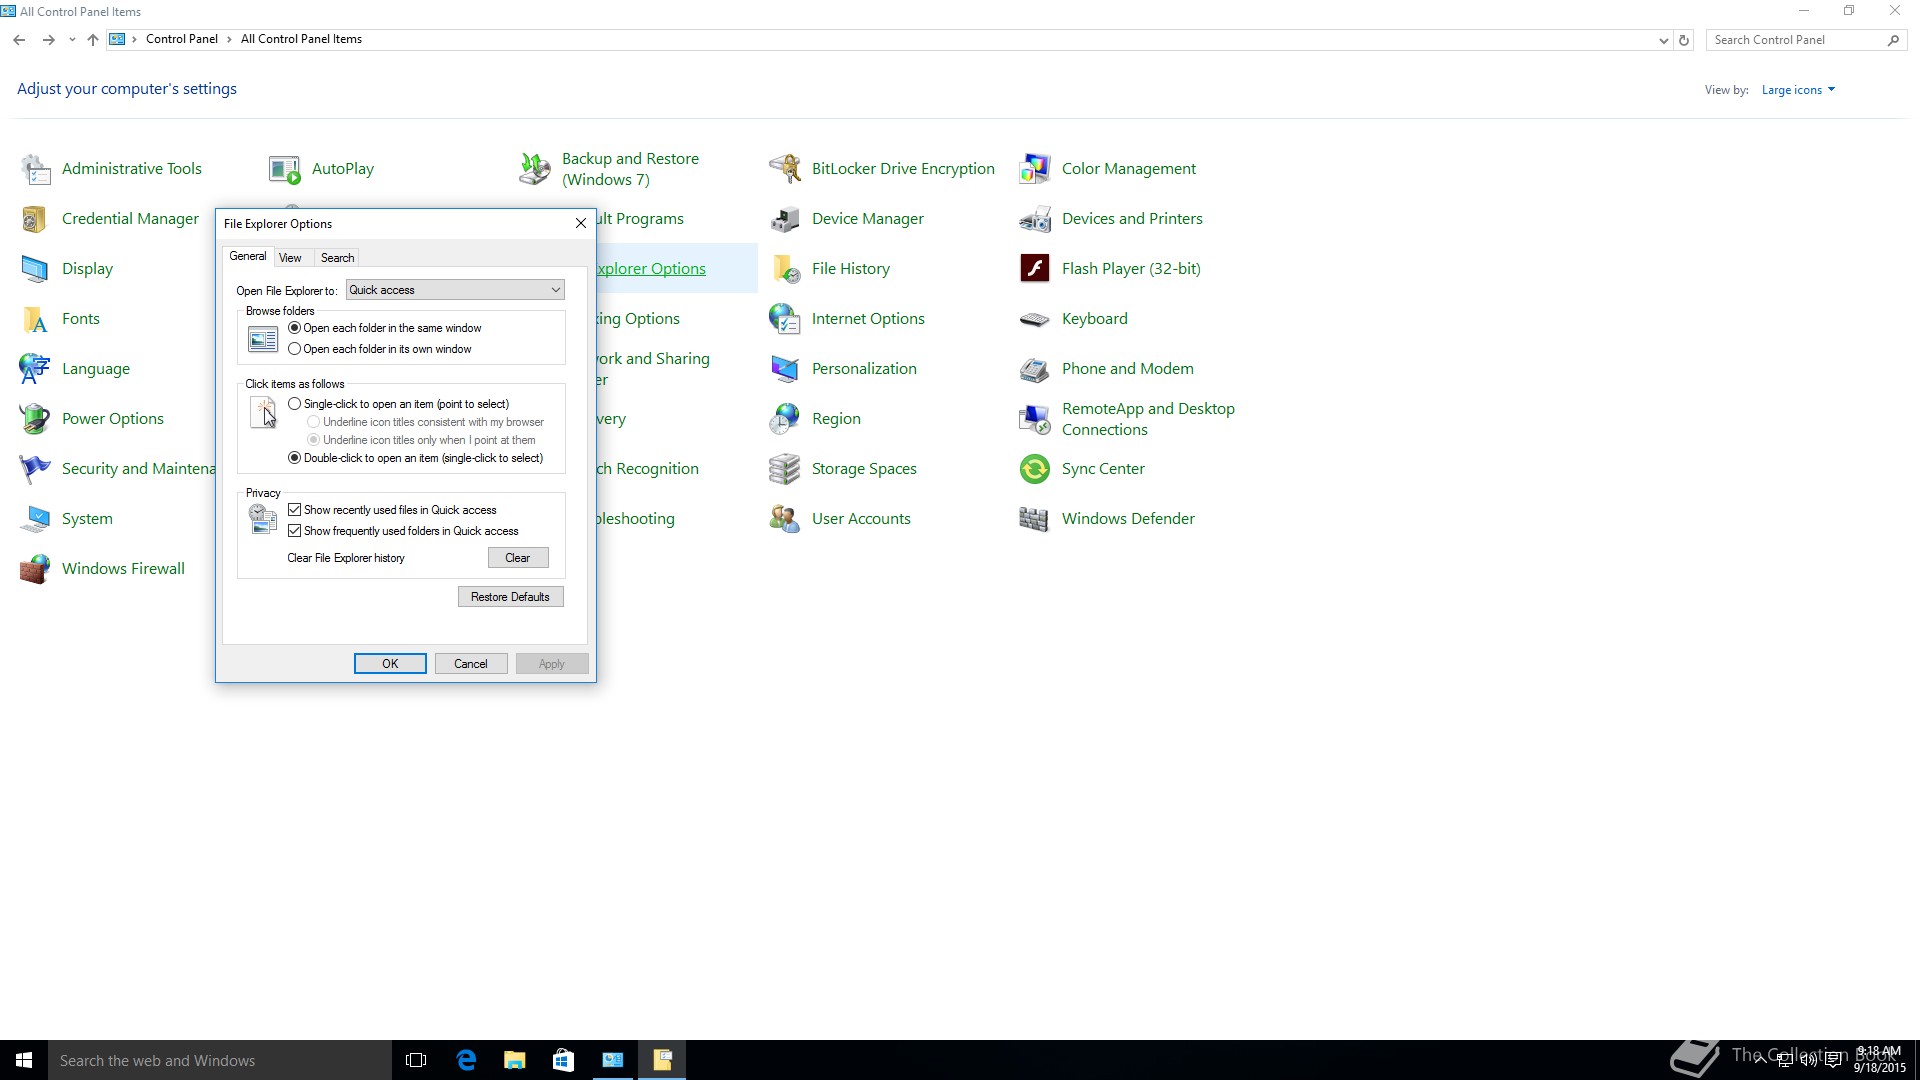The height and width of the screenshot is (1080, 1920).
Task: Go up one level with the Up arrow
Action: coord(93,40)
